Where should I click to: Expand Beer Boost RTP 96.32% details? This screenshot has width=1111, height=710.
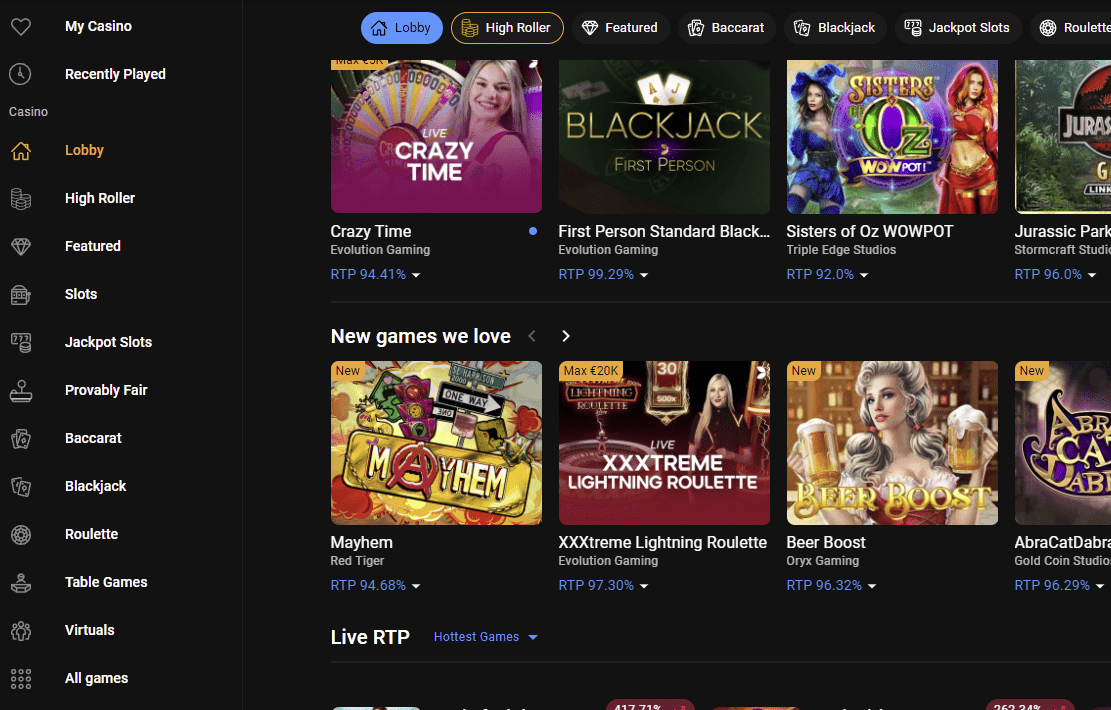click(x=832, y=585)
